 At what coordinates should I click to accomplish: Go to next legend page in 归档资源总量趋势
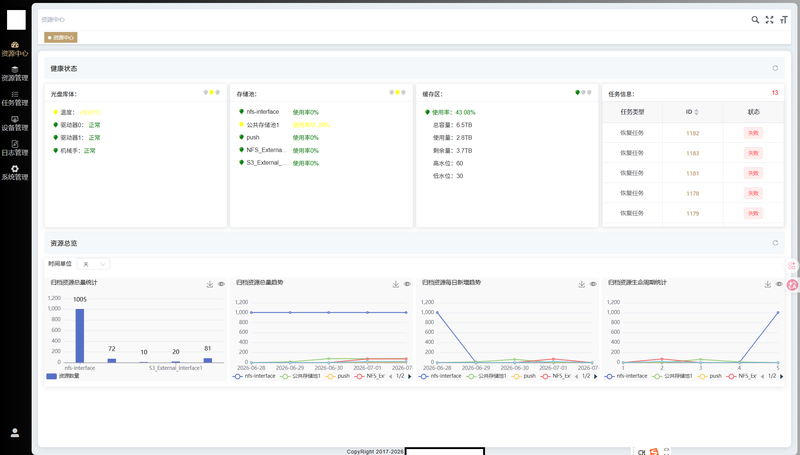click(409, 376)
